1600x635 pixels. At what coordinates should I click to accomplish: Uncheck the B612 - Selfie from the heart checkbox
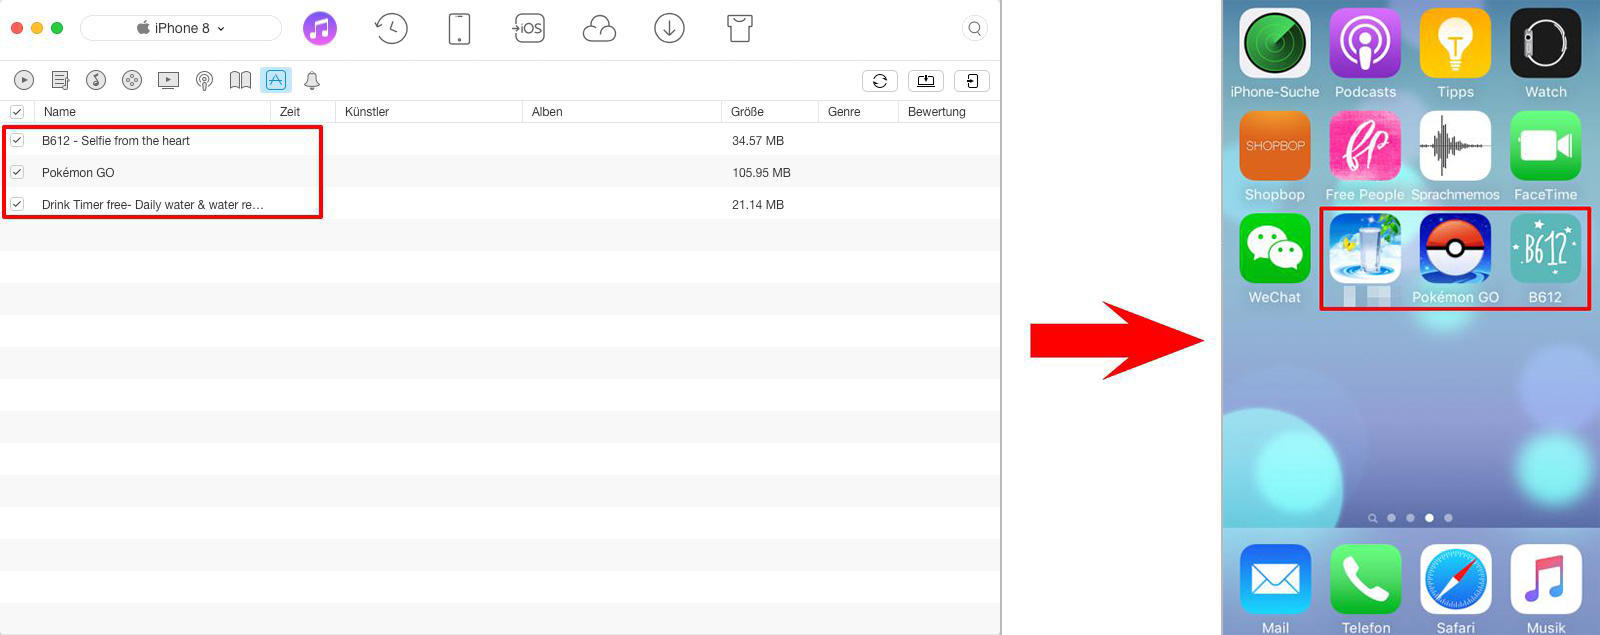pyautogui.click(x=17, y=140)
